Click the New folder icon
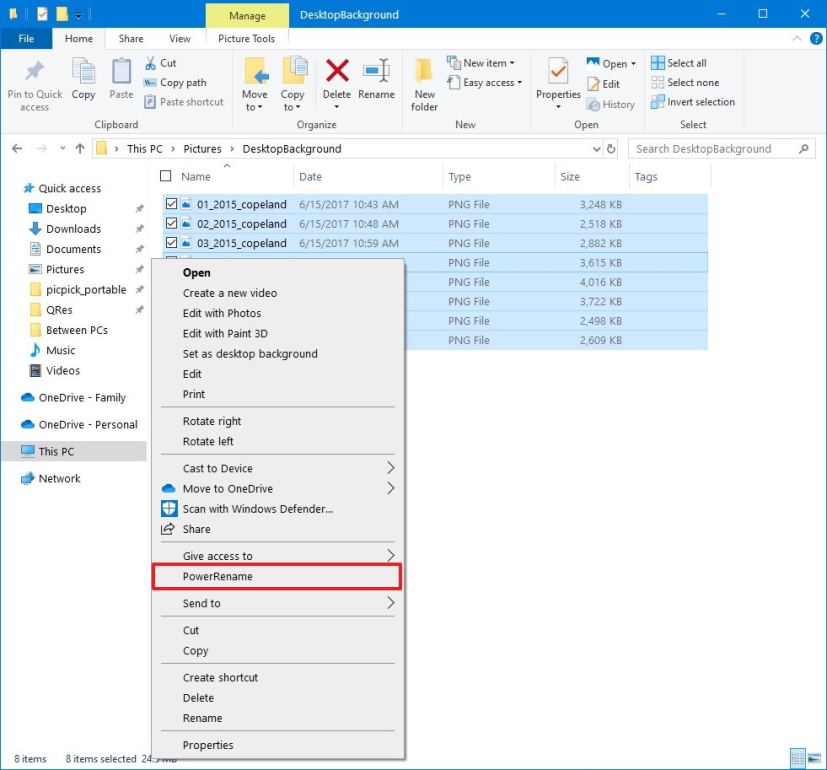The image size is (827, 770). pyautogui.click(x=424, y=71)
